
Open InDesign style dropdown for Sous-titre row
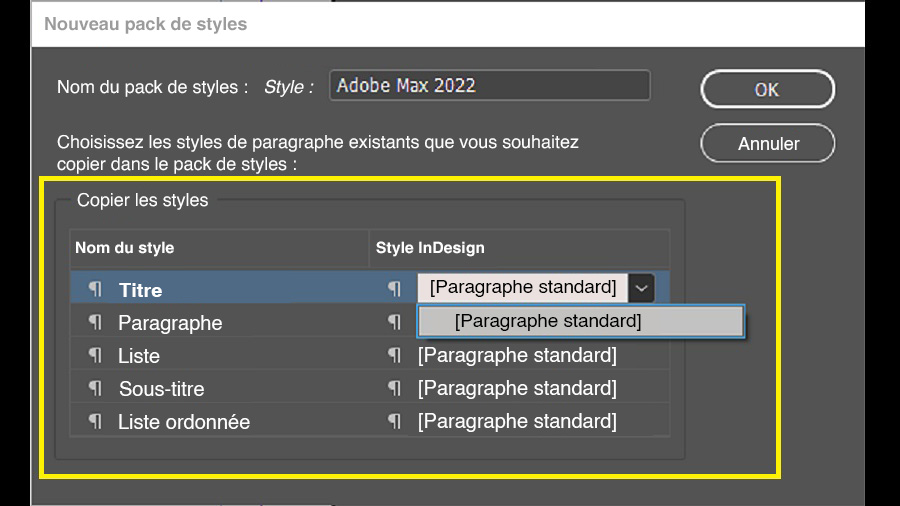click(517, 388)
